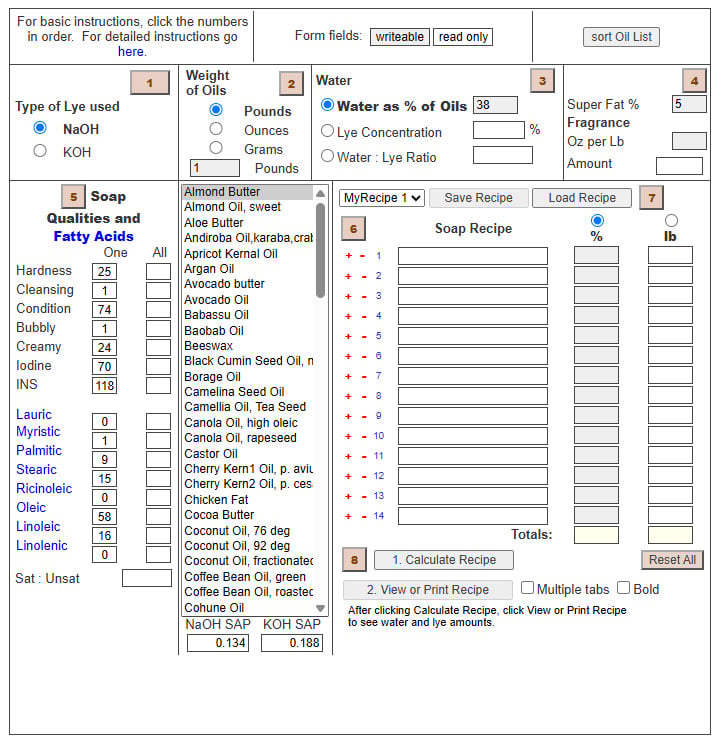This screenshot has width=717, height=744.
Task: Click the Super Fat % field
Action: pyautogui.click(x=689, y=104)
